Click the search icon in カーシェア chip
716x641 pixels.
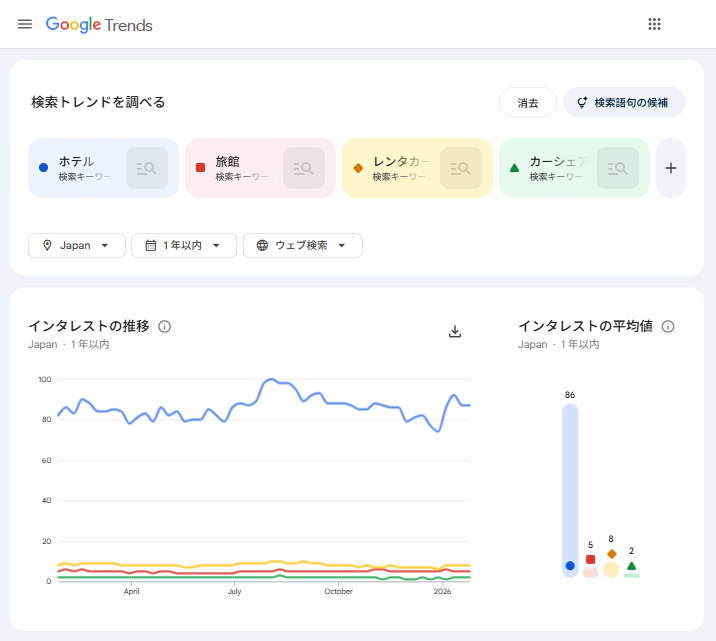click(618, 168)
